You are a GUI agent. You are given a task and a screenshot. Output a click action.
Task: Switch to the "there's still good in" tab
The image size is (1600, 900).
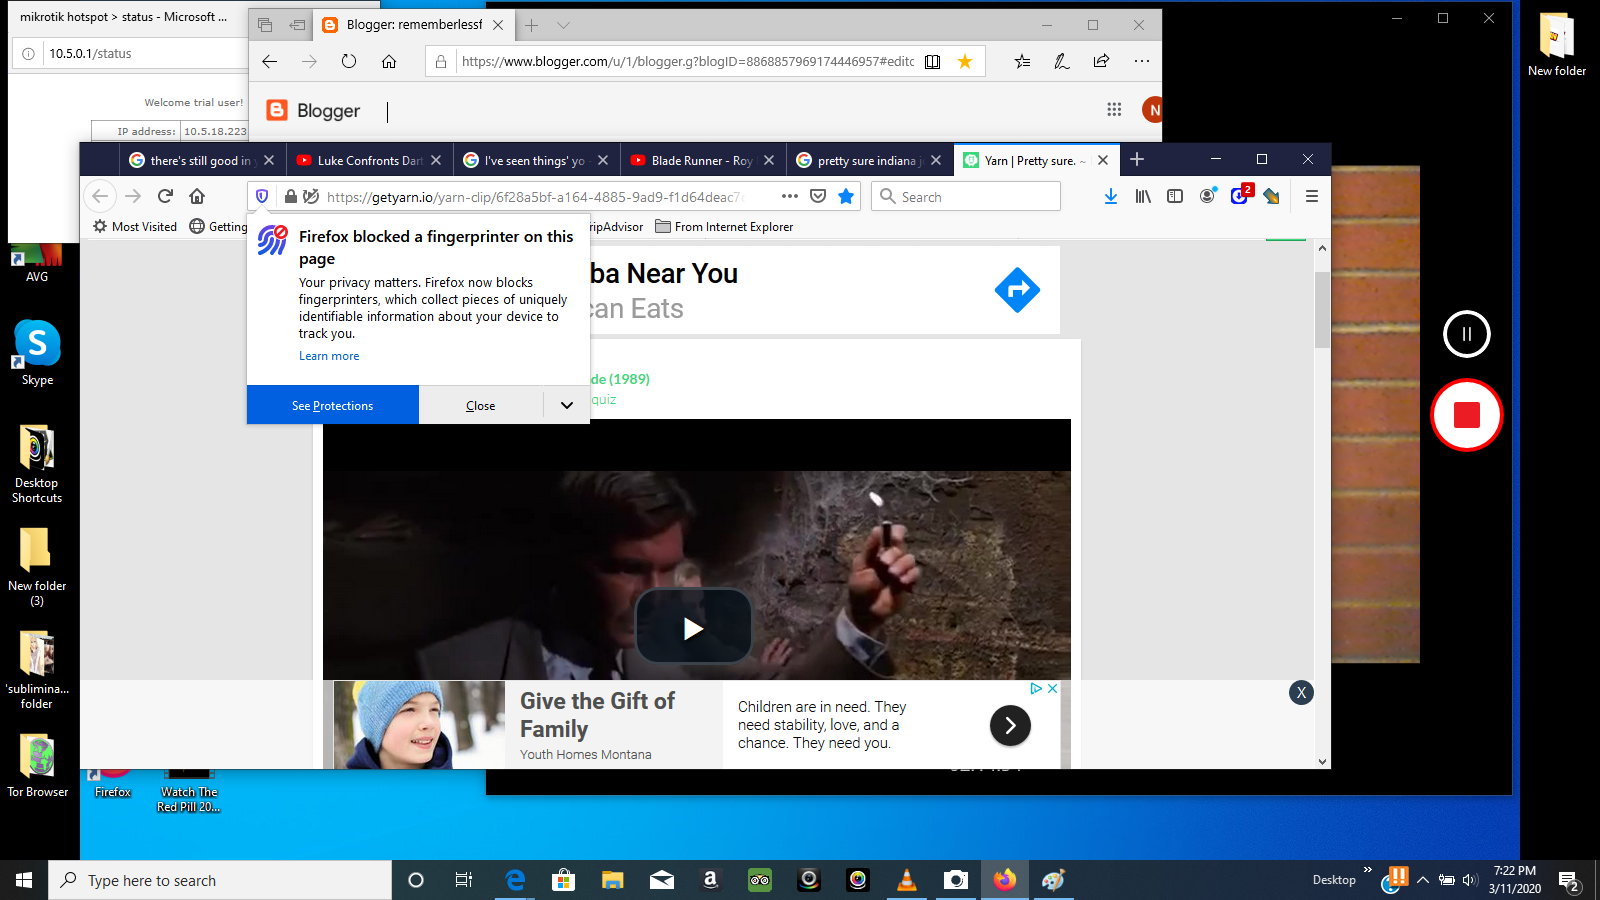click(201, 160)
